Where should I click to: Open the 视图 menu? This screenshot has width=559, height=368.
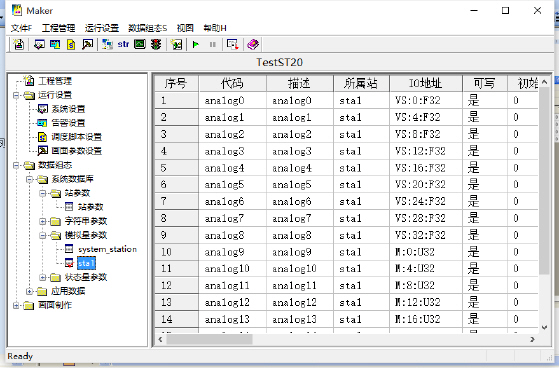click(x=185, y=28)
